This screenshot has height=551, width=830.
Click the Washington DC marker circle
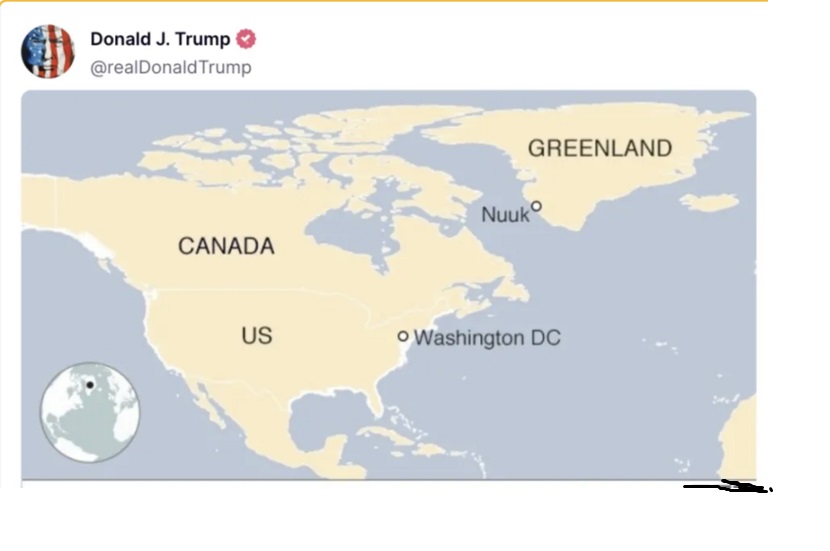coord(403,337)
